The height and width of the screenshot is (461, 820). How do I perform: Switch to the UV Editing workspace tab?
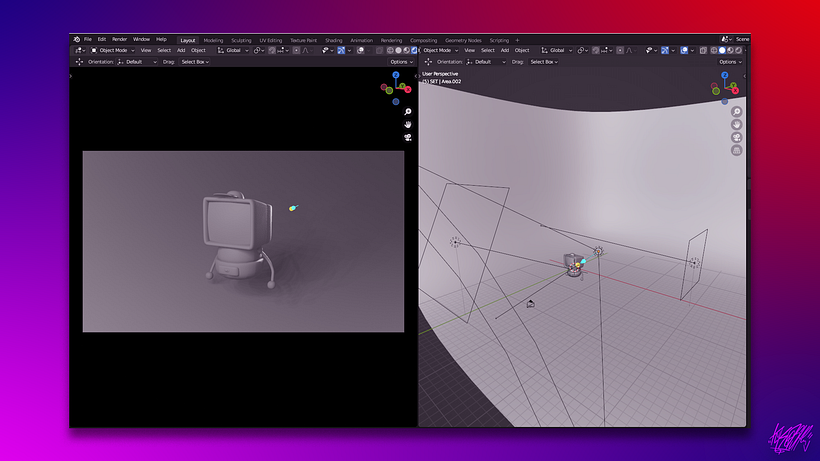point(271,40)
